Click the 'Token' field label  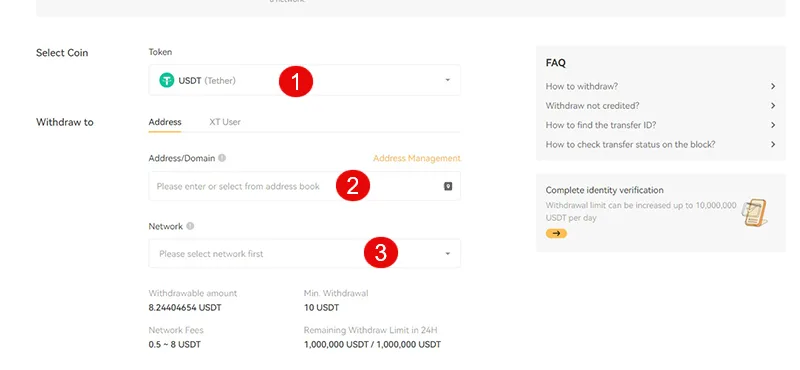(x=160, y=52)
